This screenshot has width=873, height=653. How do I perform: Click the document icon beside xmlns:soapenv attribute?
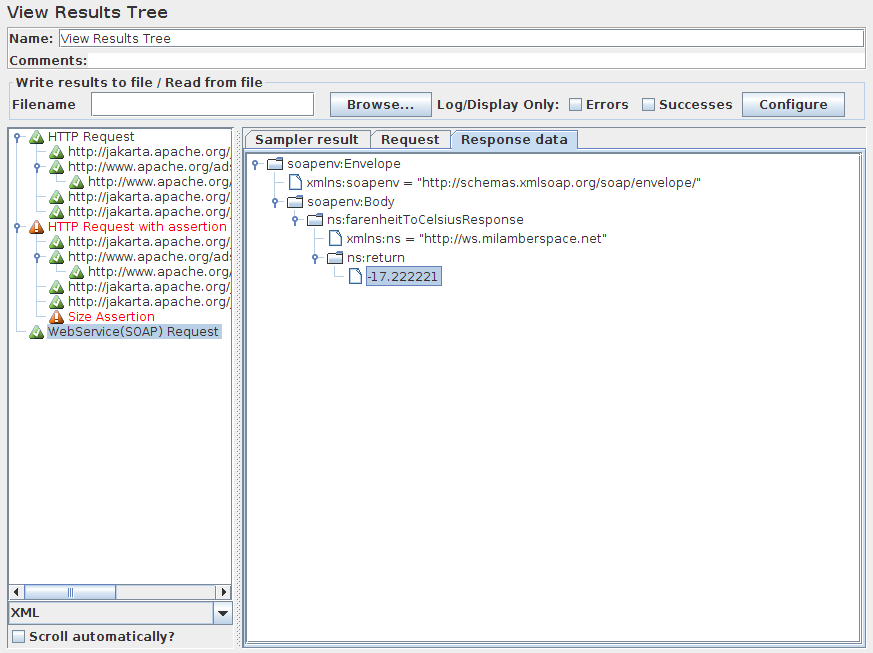(295, 183)
